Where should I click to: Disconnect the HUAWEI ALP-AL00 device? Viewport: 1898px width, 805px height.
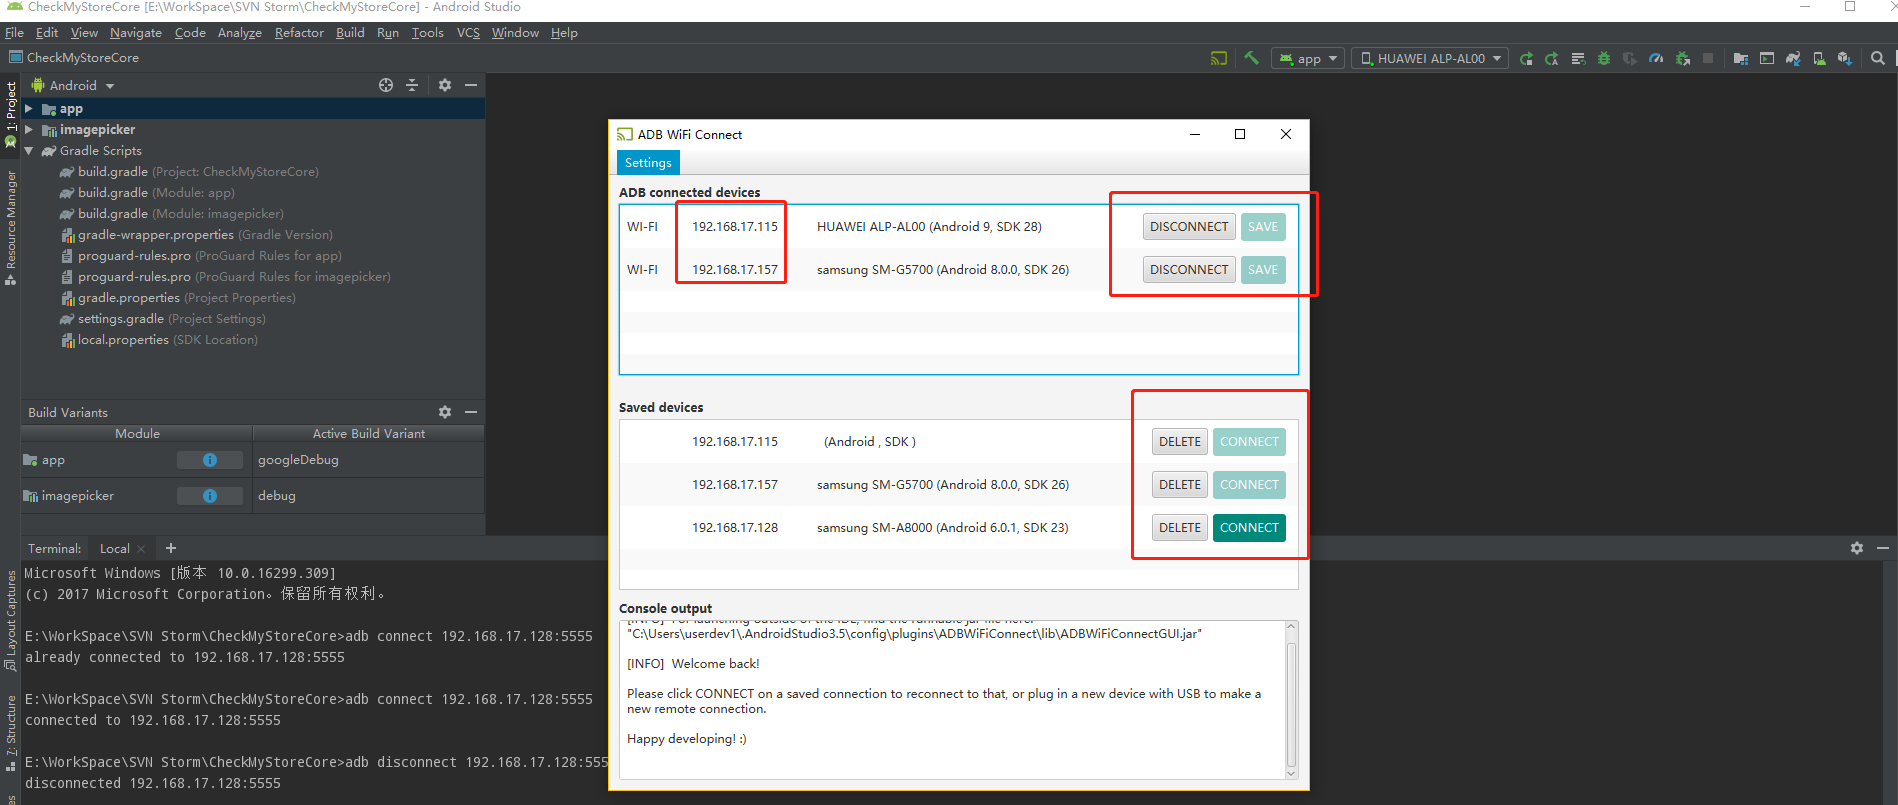(x=1189, y=227)
